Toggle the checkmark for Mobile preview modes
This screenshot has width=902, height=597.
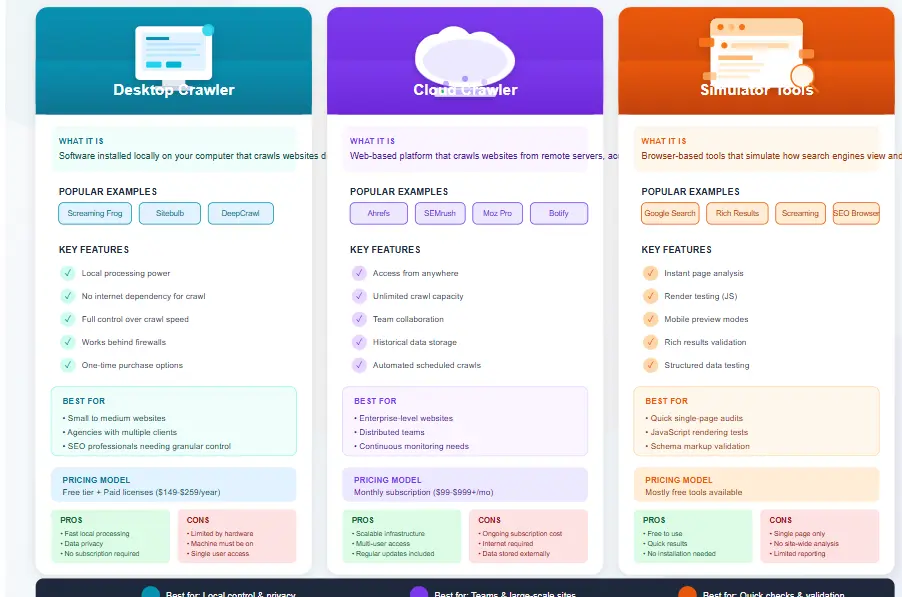coord(650,318)
